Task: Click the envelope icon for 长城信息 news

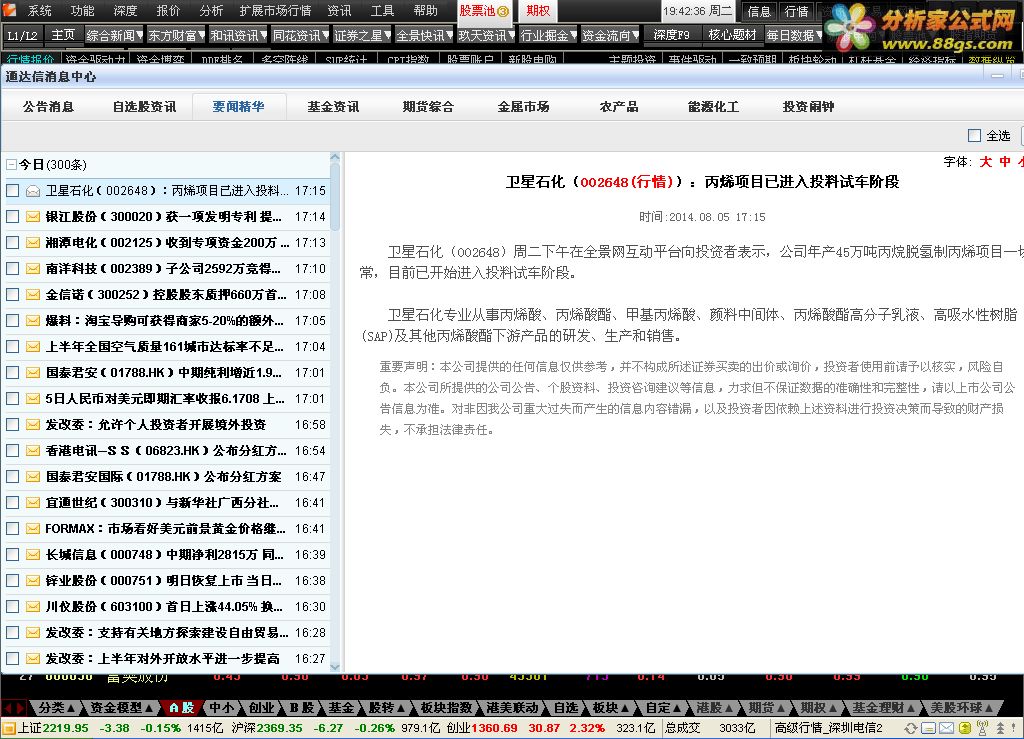Action: [x=33, y=554]
